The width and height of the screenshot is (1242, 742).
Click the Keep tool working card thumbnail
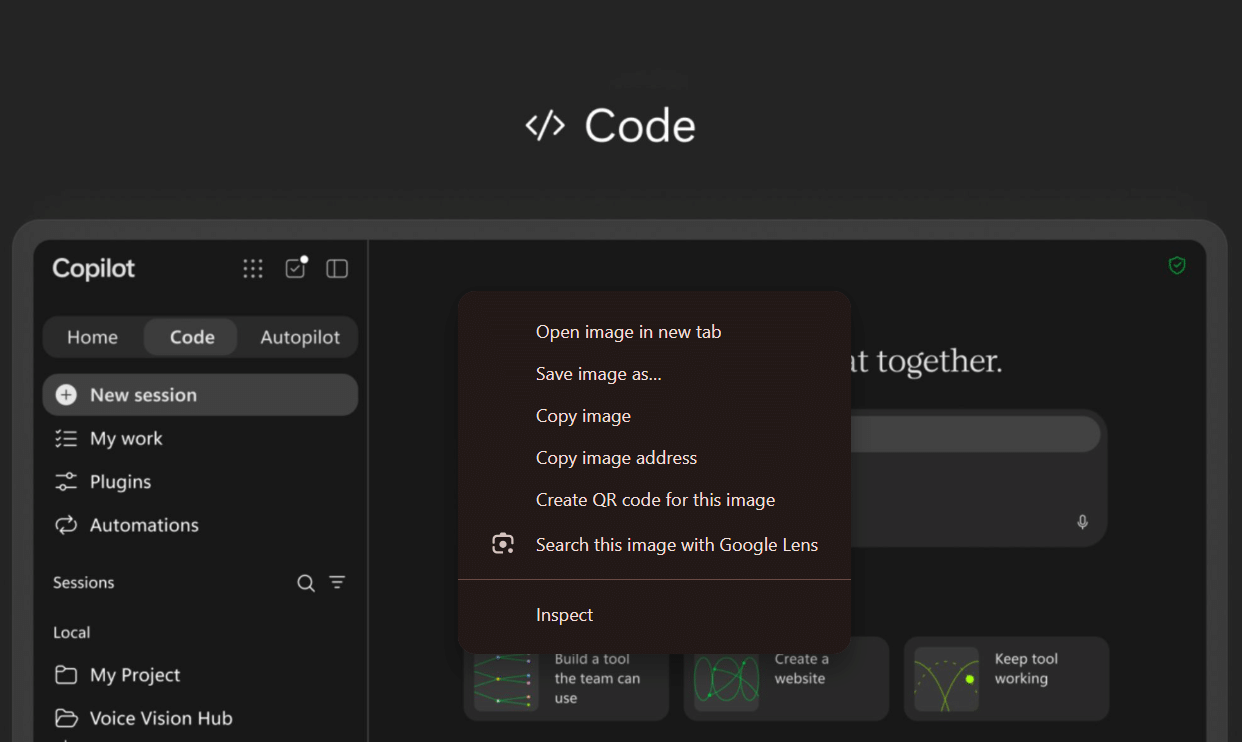(x=946, y=679)
